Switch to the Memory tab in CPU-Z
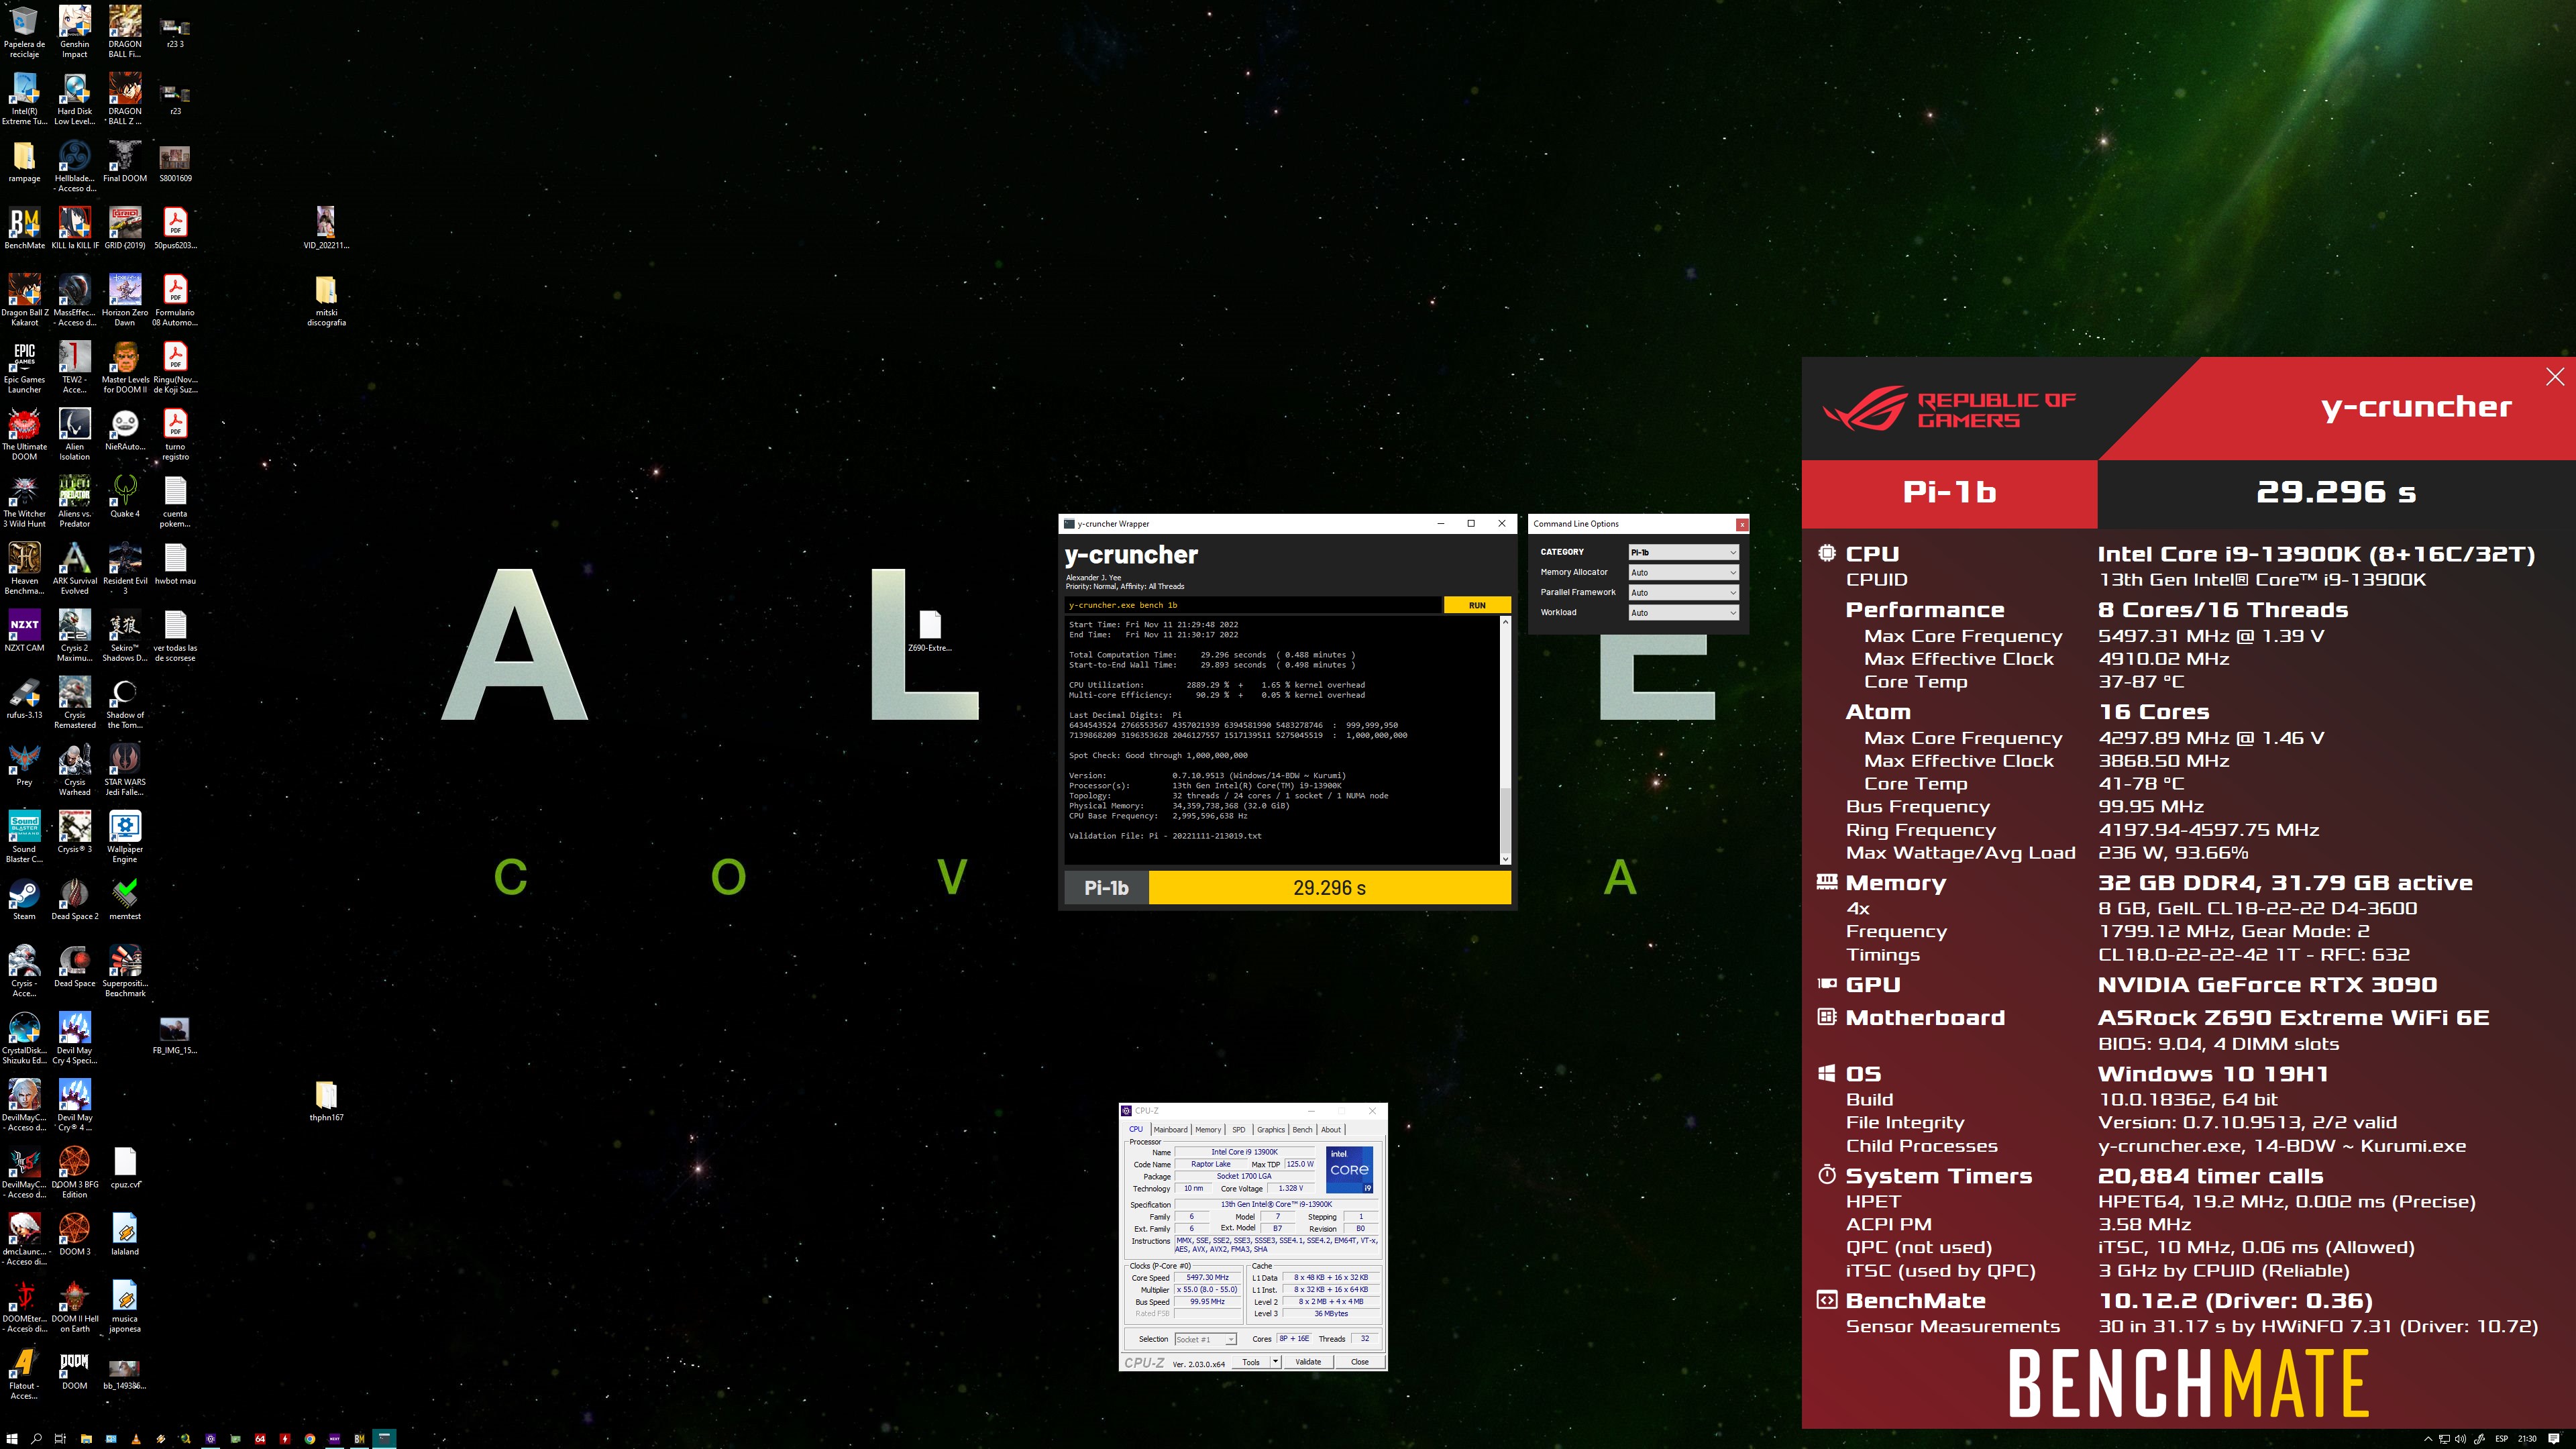The height and width of the screenshot is (1449, 2576). pyautogui.click(x=1208, y=1129)
